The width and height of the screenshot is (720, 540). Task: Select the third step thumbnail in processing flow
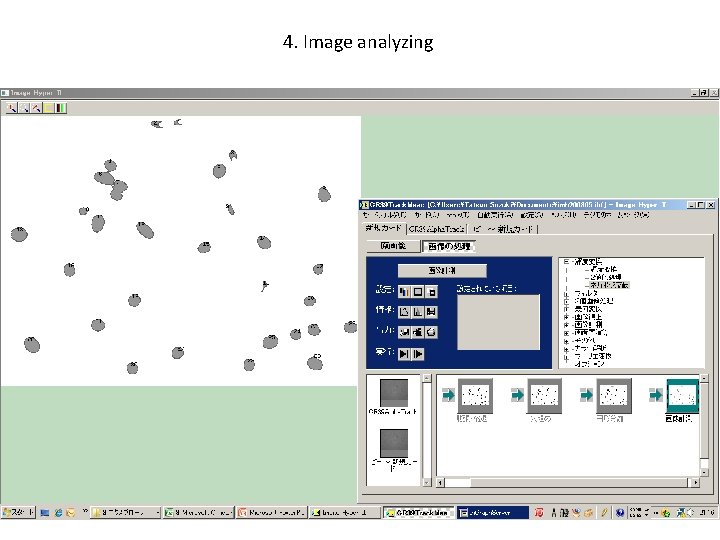pyautogui.click(x=613, y=395)
